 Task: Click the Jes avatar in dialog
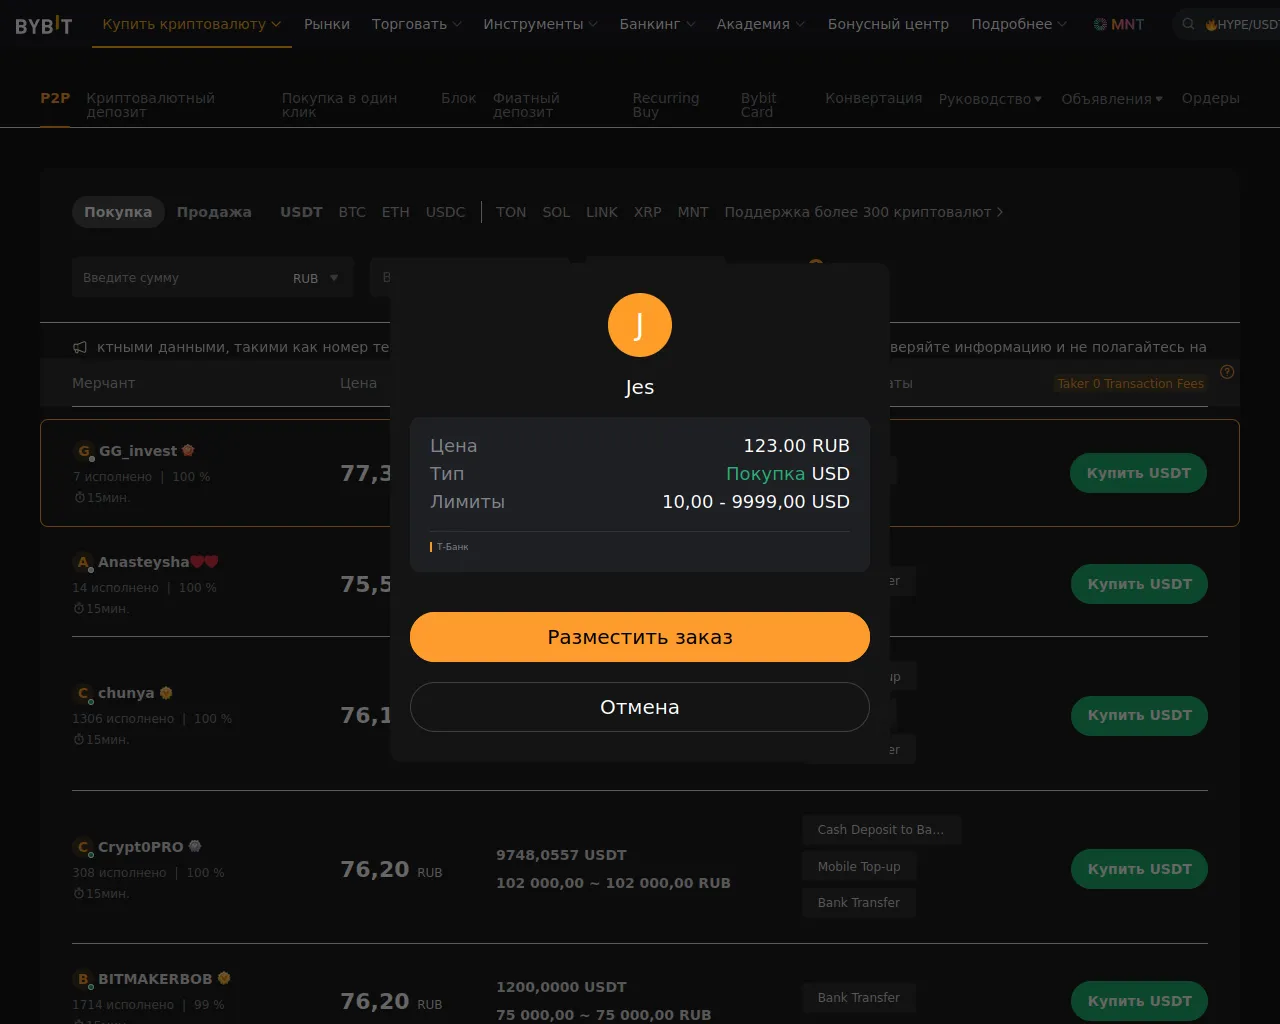639,325
